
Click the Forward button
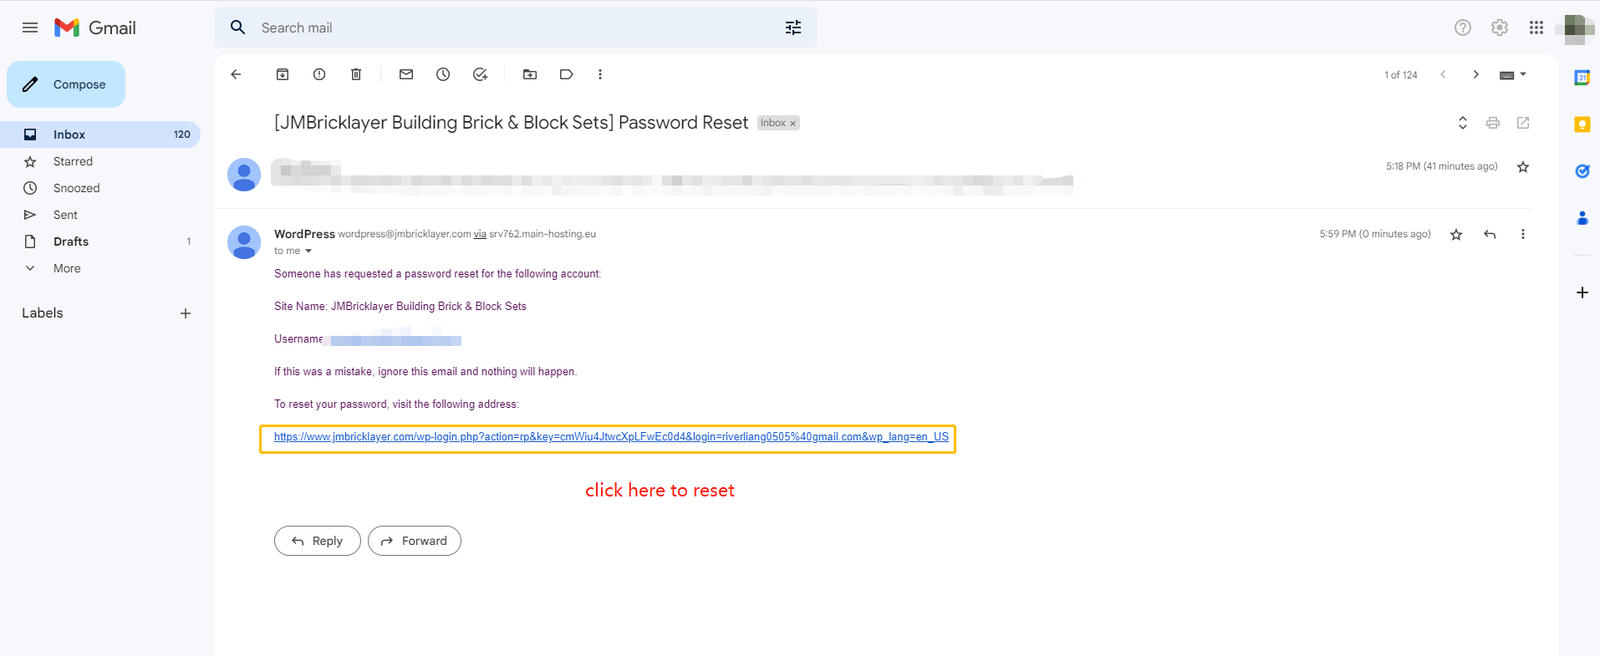click(414, 541)
